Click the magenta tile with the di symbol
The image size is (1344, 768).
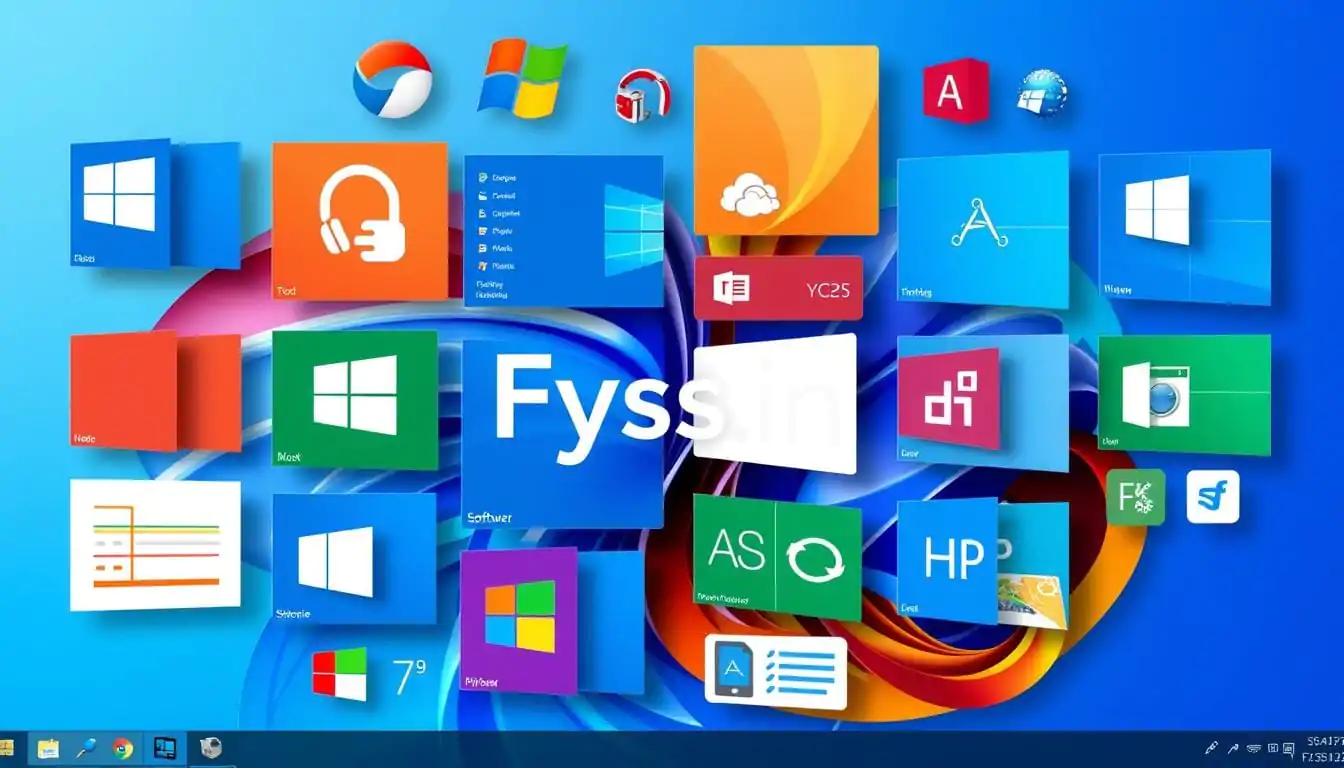[950, 398]
